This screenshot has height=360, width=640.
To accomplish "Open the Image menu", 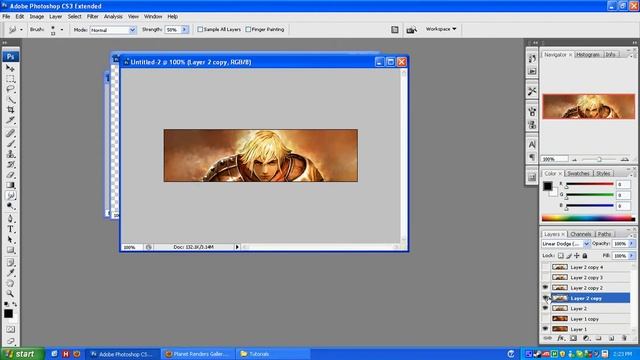I will coord(36,16).
